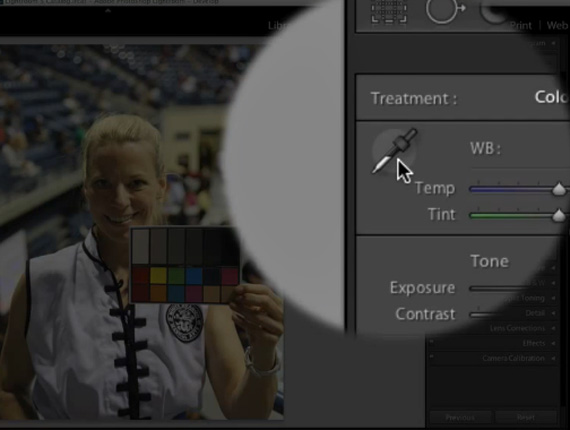The height and width of the screenshot is (430, 570).
Task: Expand the Detail panel
Action: [553, 313]
